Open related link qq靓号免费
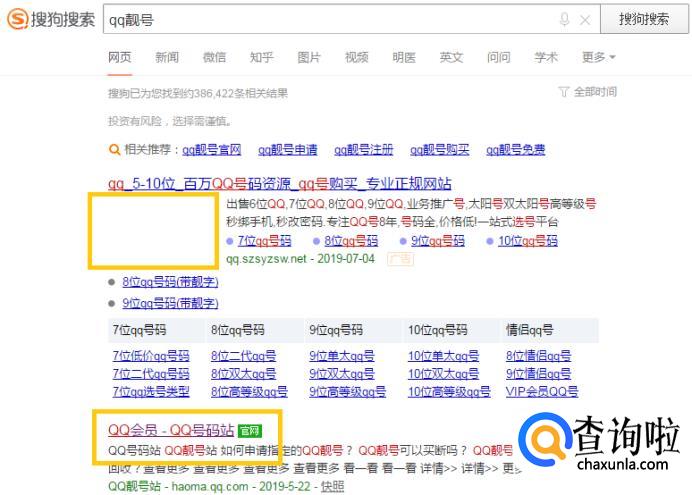 (x=515, y=150)
